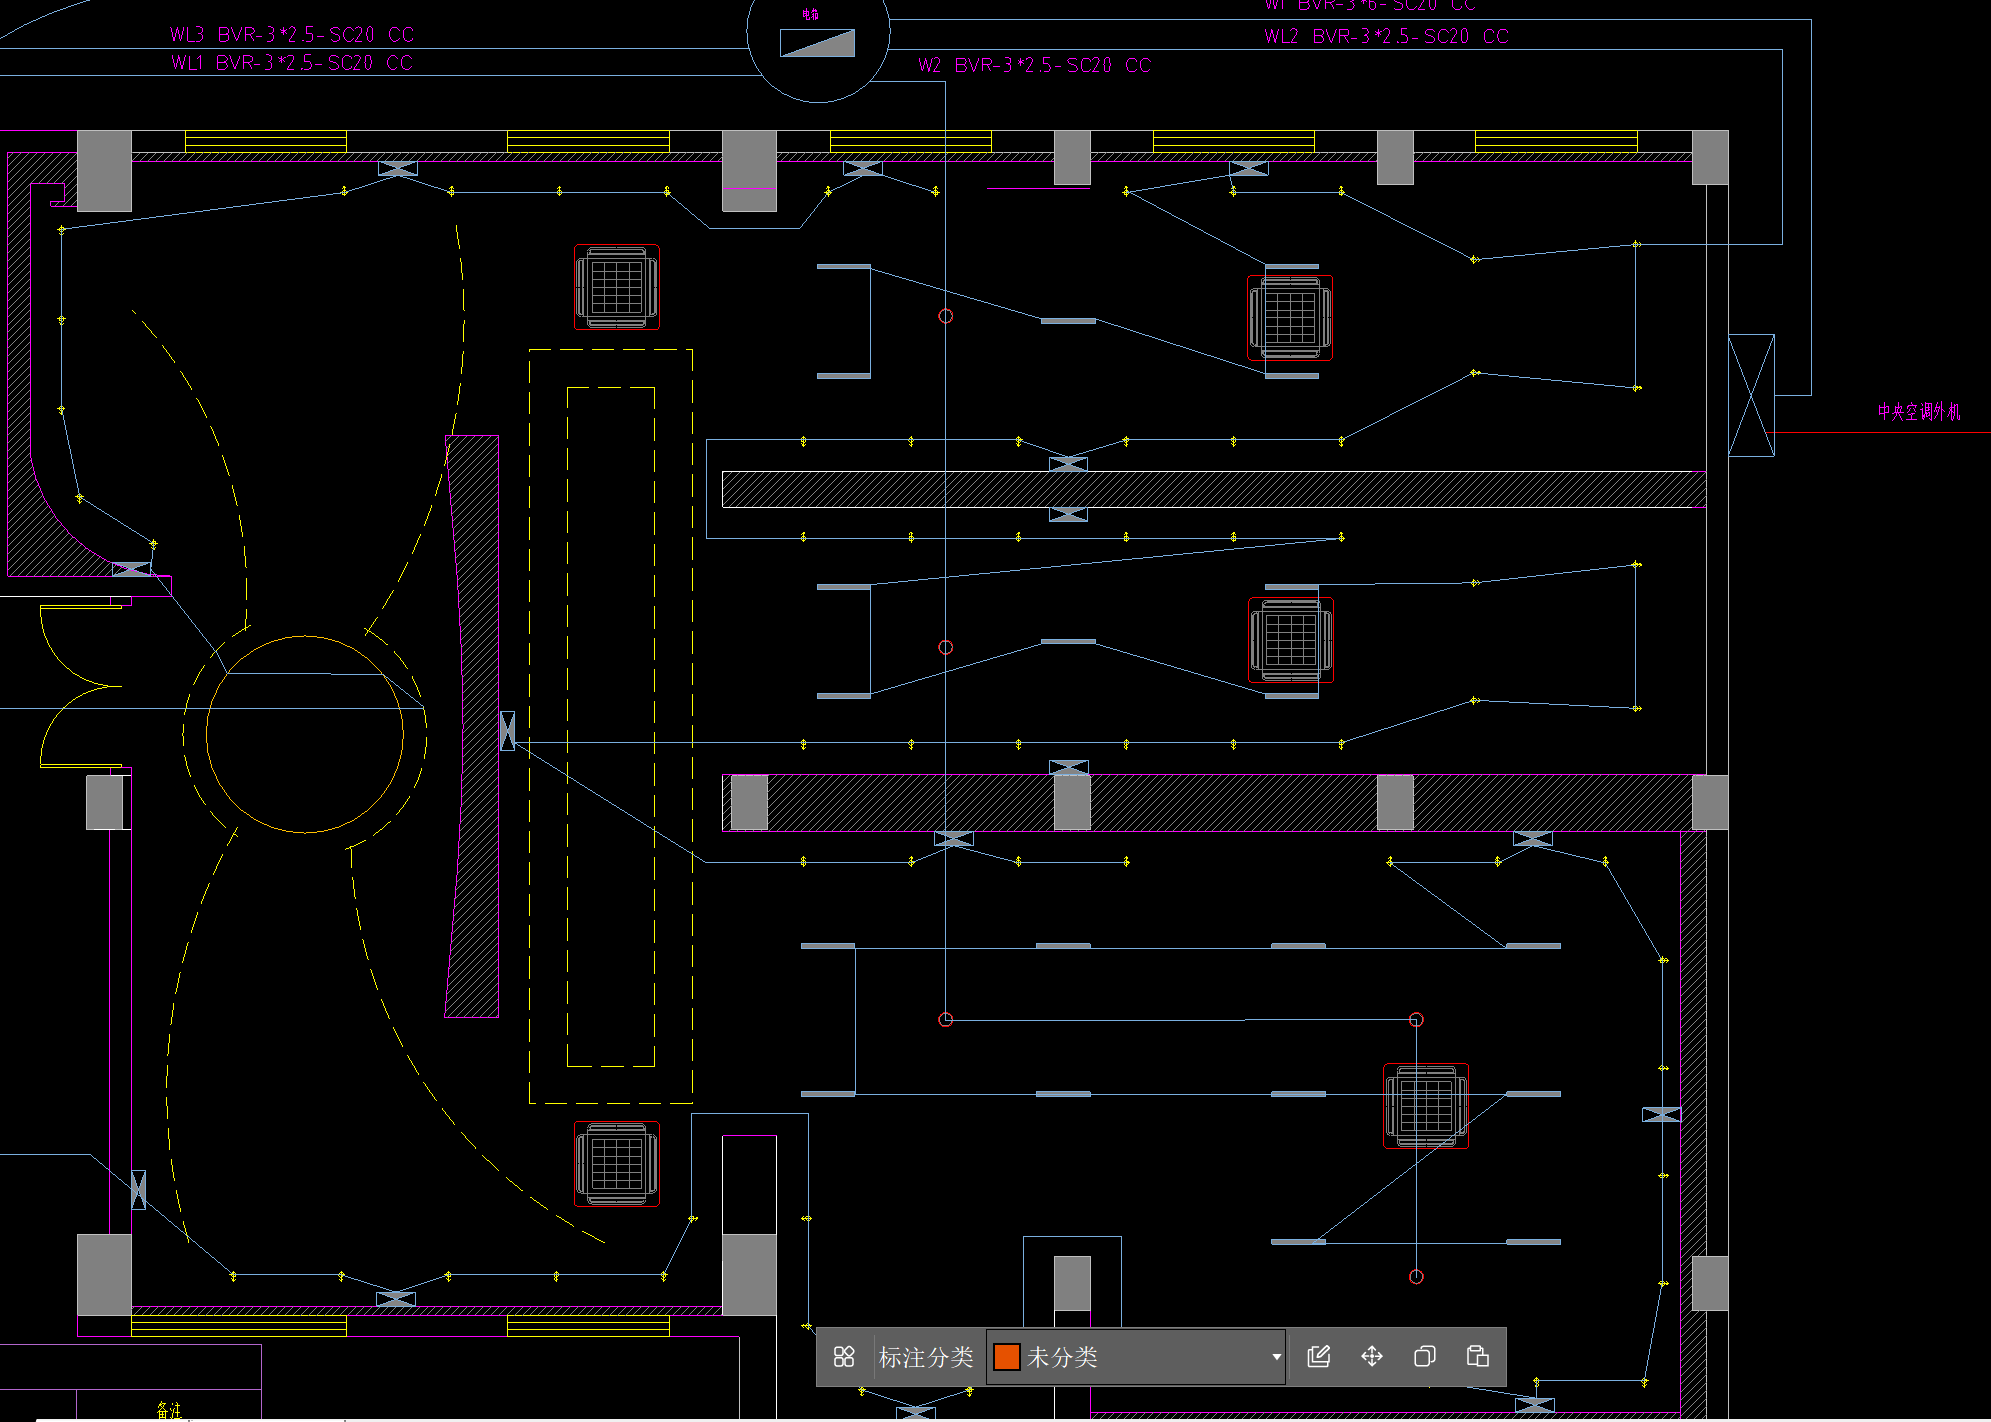Click the edit annotation pencil icon

pyautogui.click(x=1319, y=1356)
